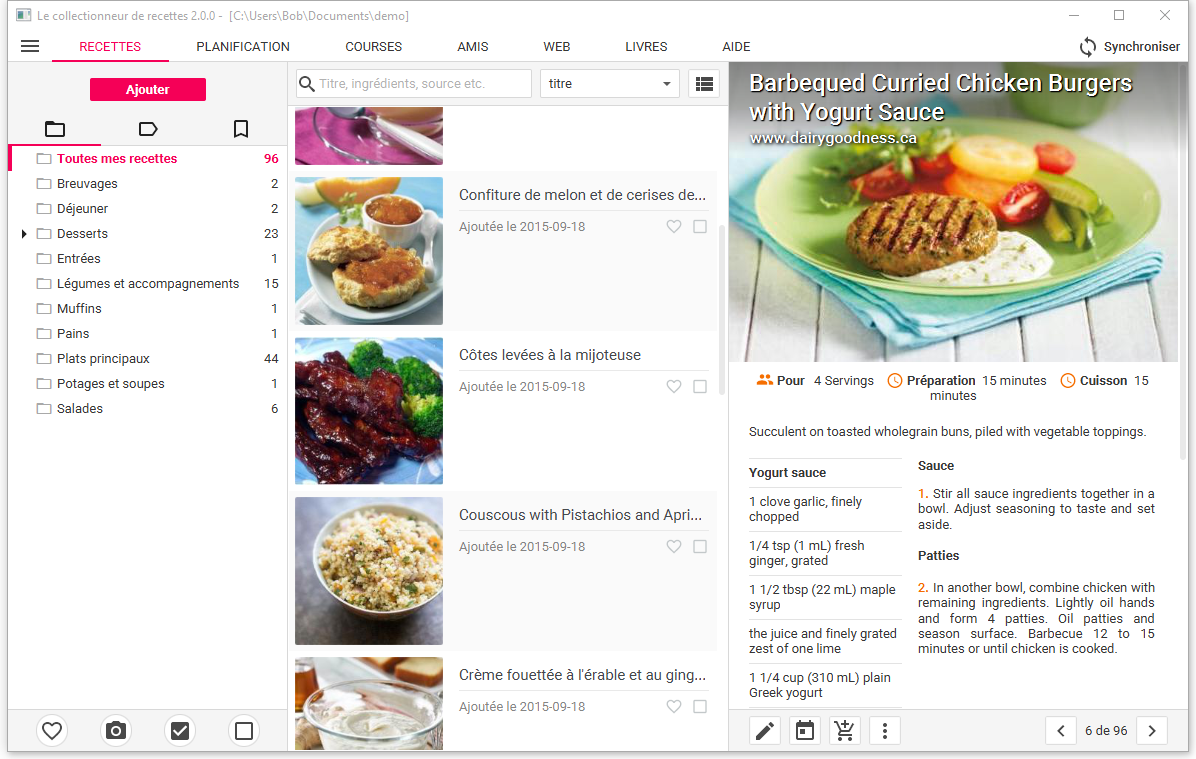
Task: Open the COURSES tab
Action: pyautogui.click(x=373, y=47)
